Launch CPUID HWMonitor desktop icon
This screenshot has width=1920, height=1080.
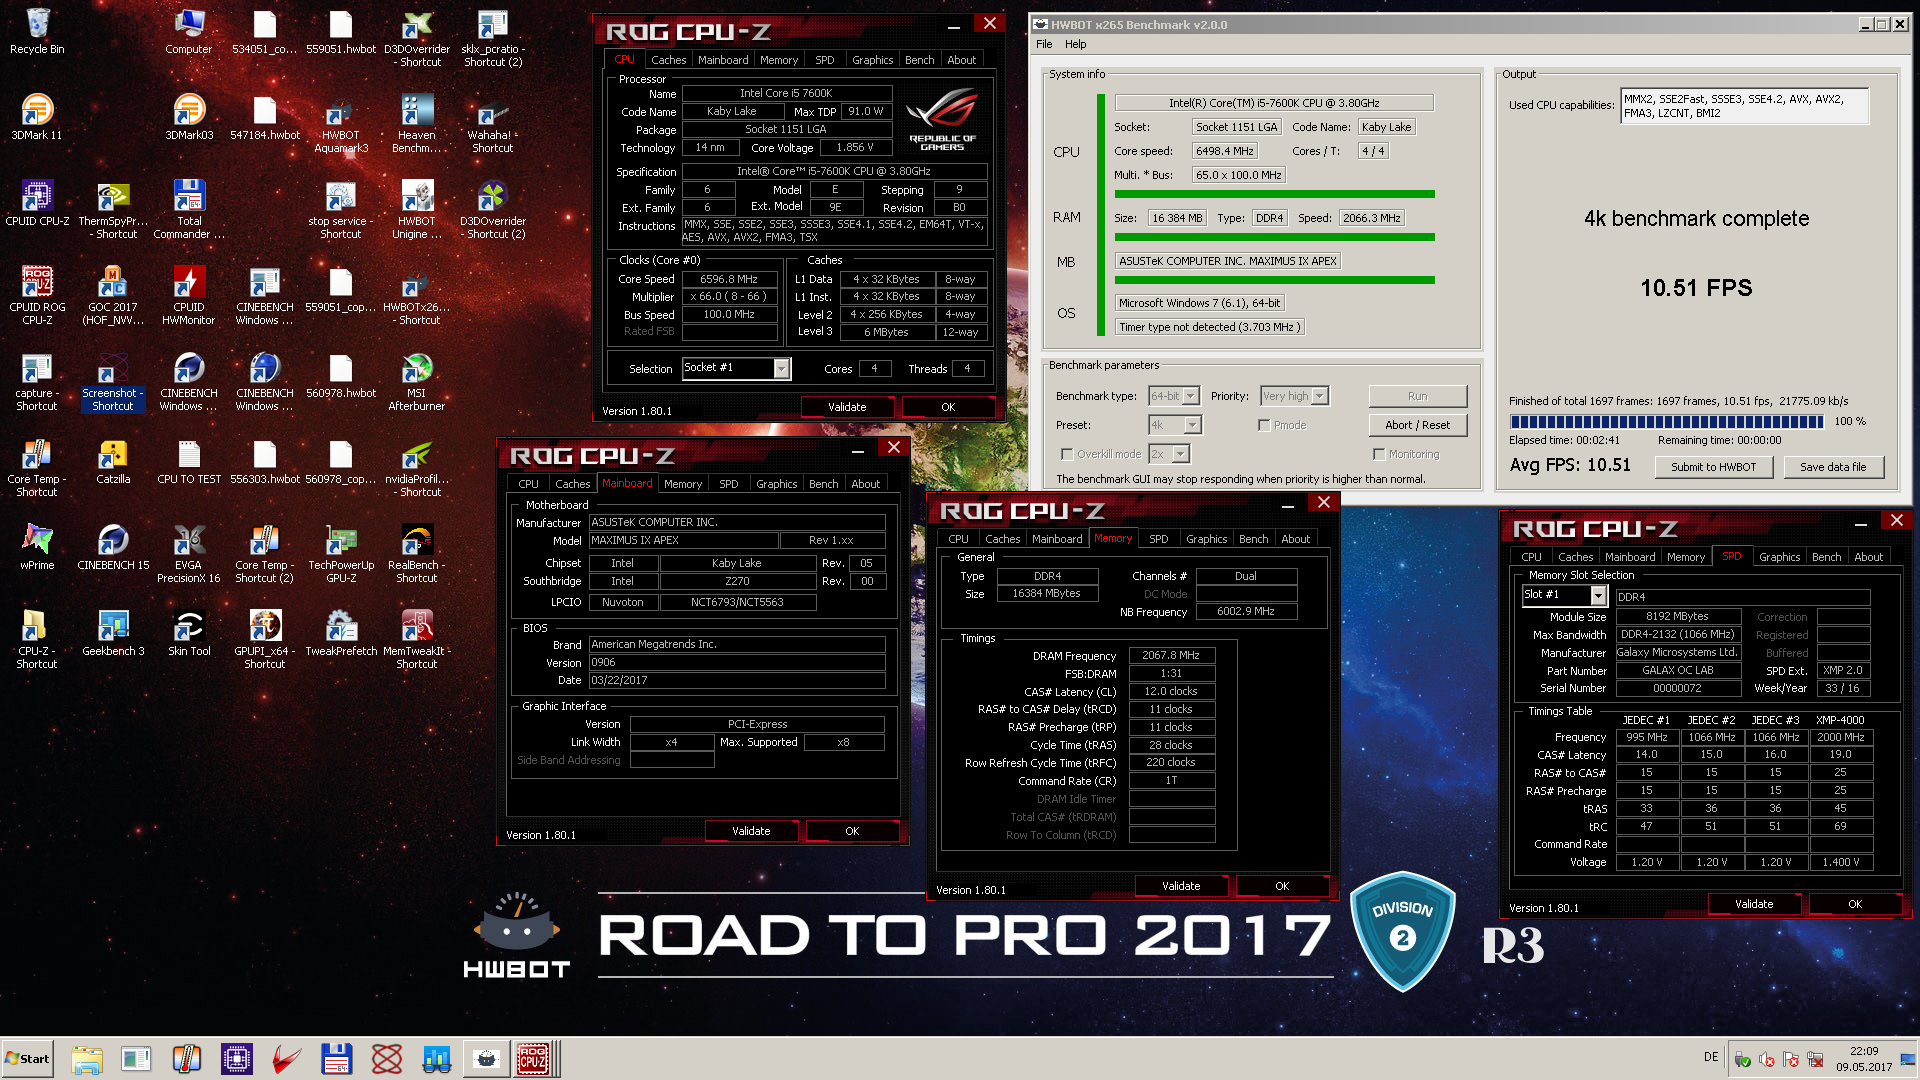pos(189,296)
